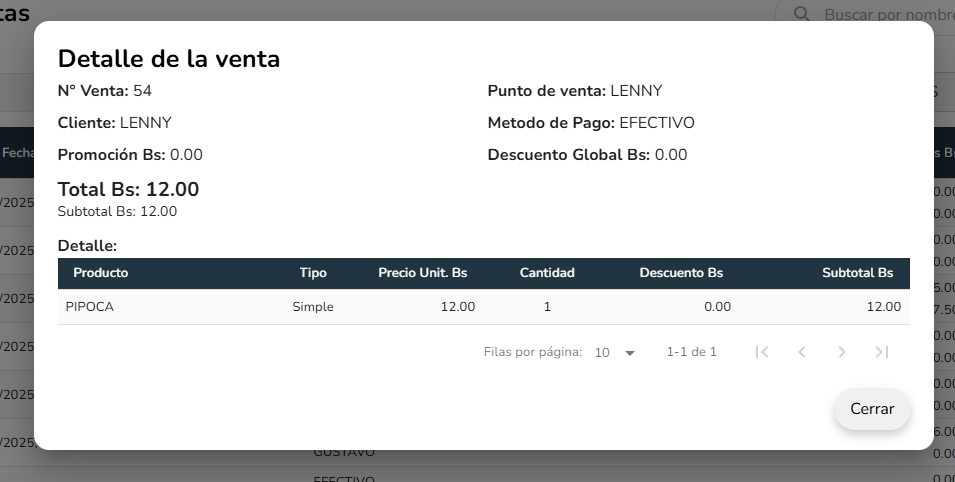
Task: Go to last page of detail table
Action: [x=881, y=352]
